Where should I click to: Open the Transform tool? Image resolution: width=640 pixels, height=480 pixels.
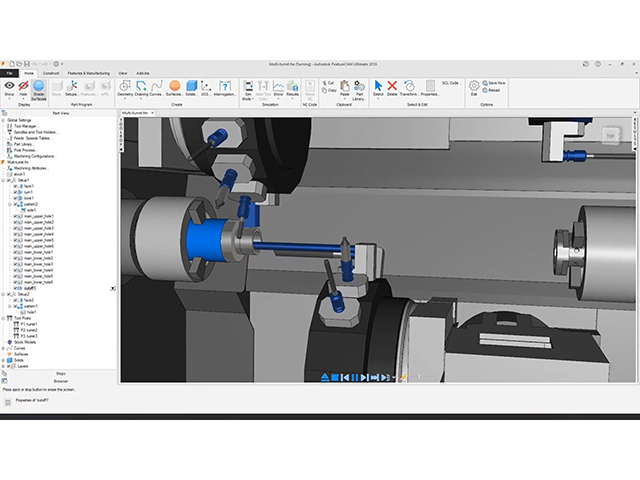409,89
